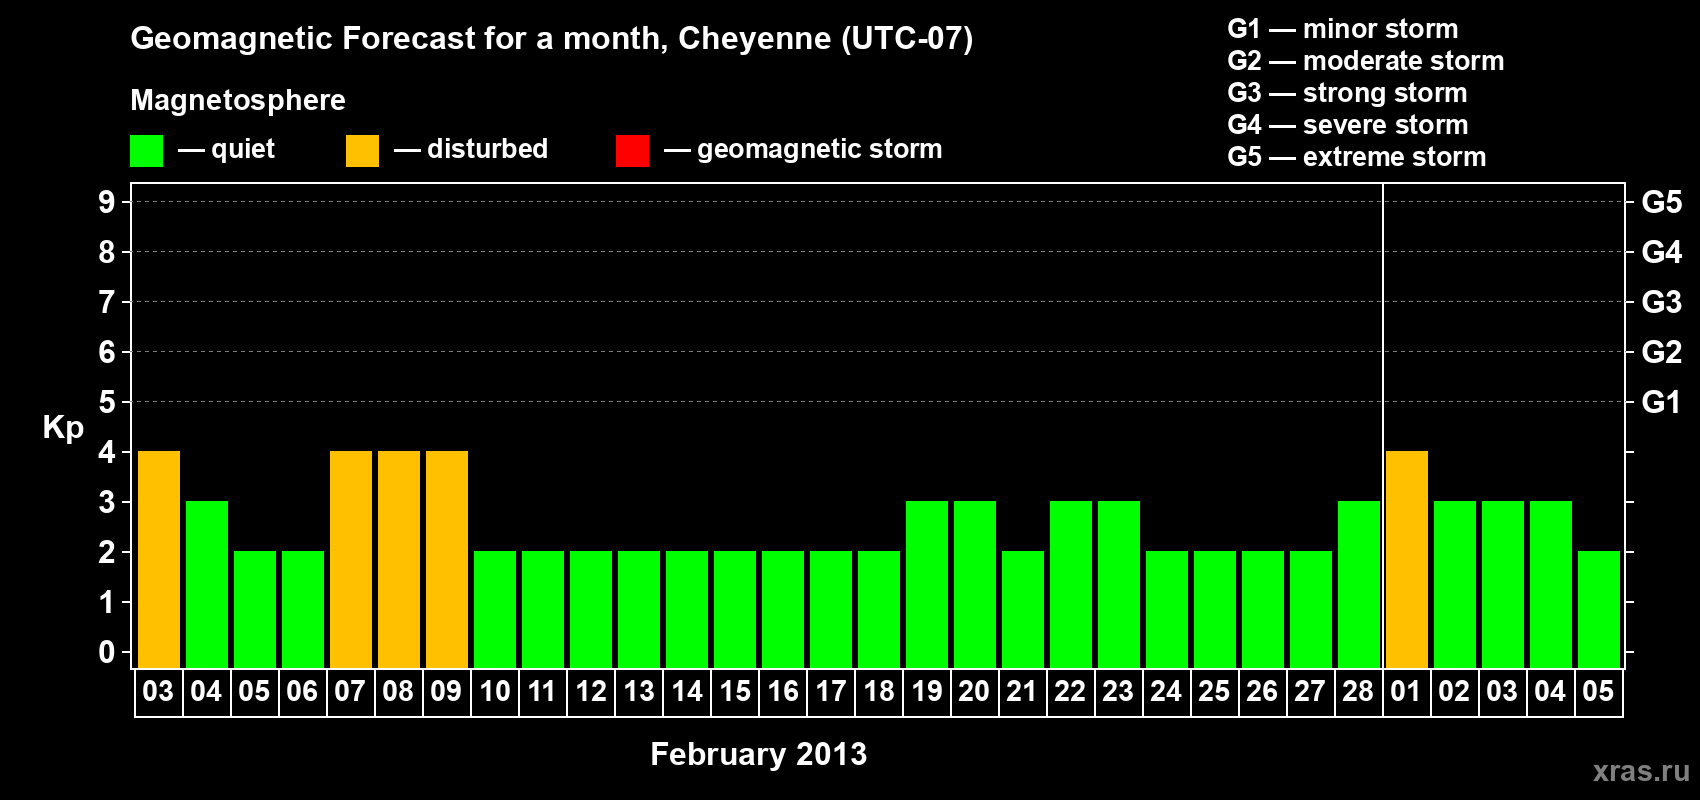Viewport: 1700px width, 800px height.
Task: Click the G5 right-axis label
Action: pos(1662,202)
